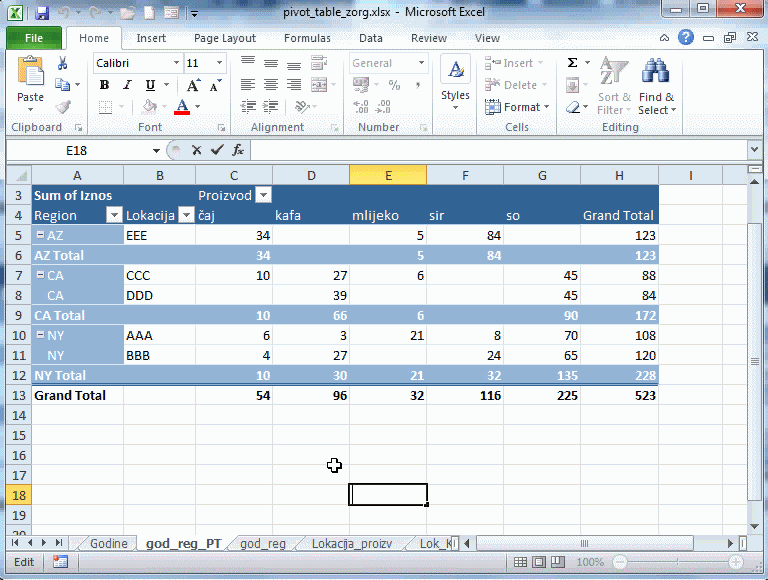Screen dimensions: 768x580
Task: Collapse the NY region group
Action: coord(40,335)
